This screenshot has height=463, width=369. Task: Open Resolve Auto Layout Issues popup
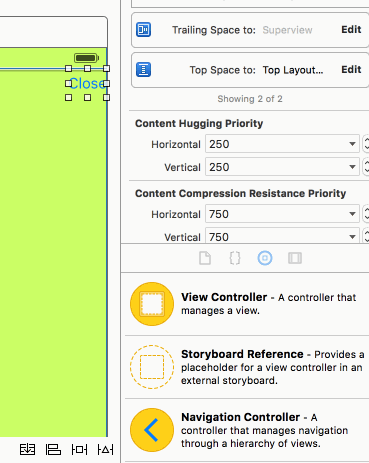pos(105,449)
